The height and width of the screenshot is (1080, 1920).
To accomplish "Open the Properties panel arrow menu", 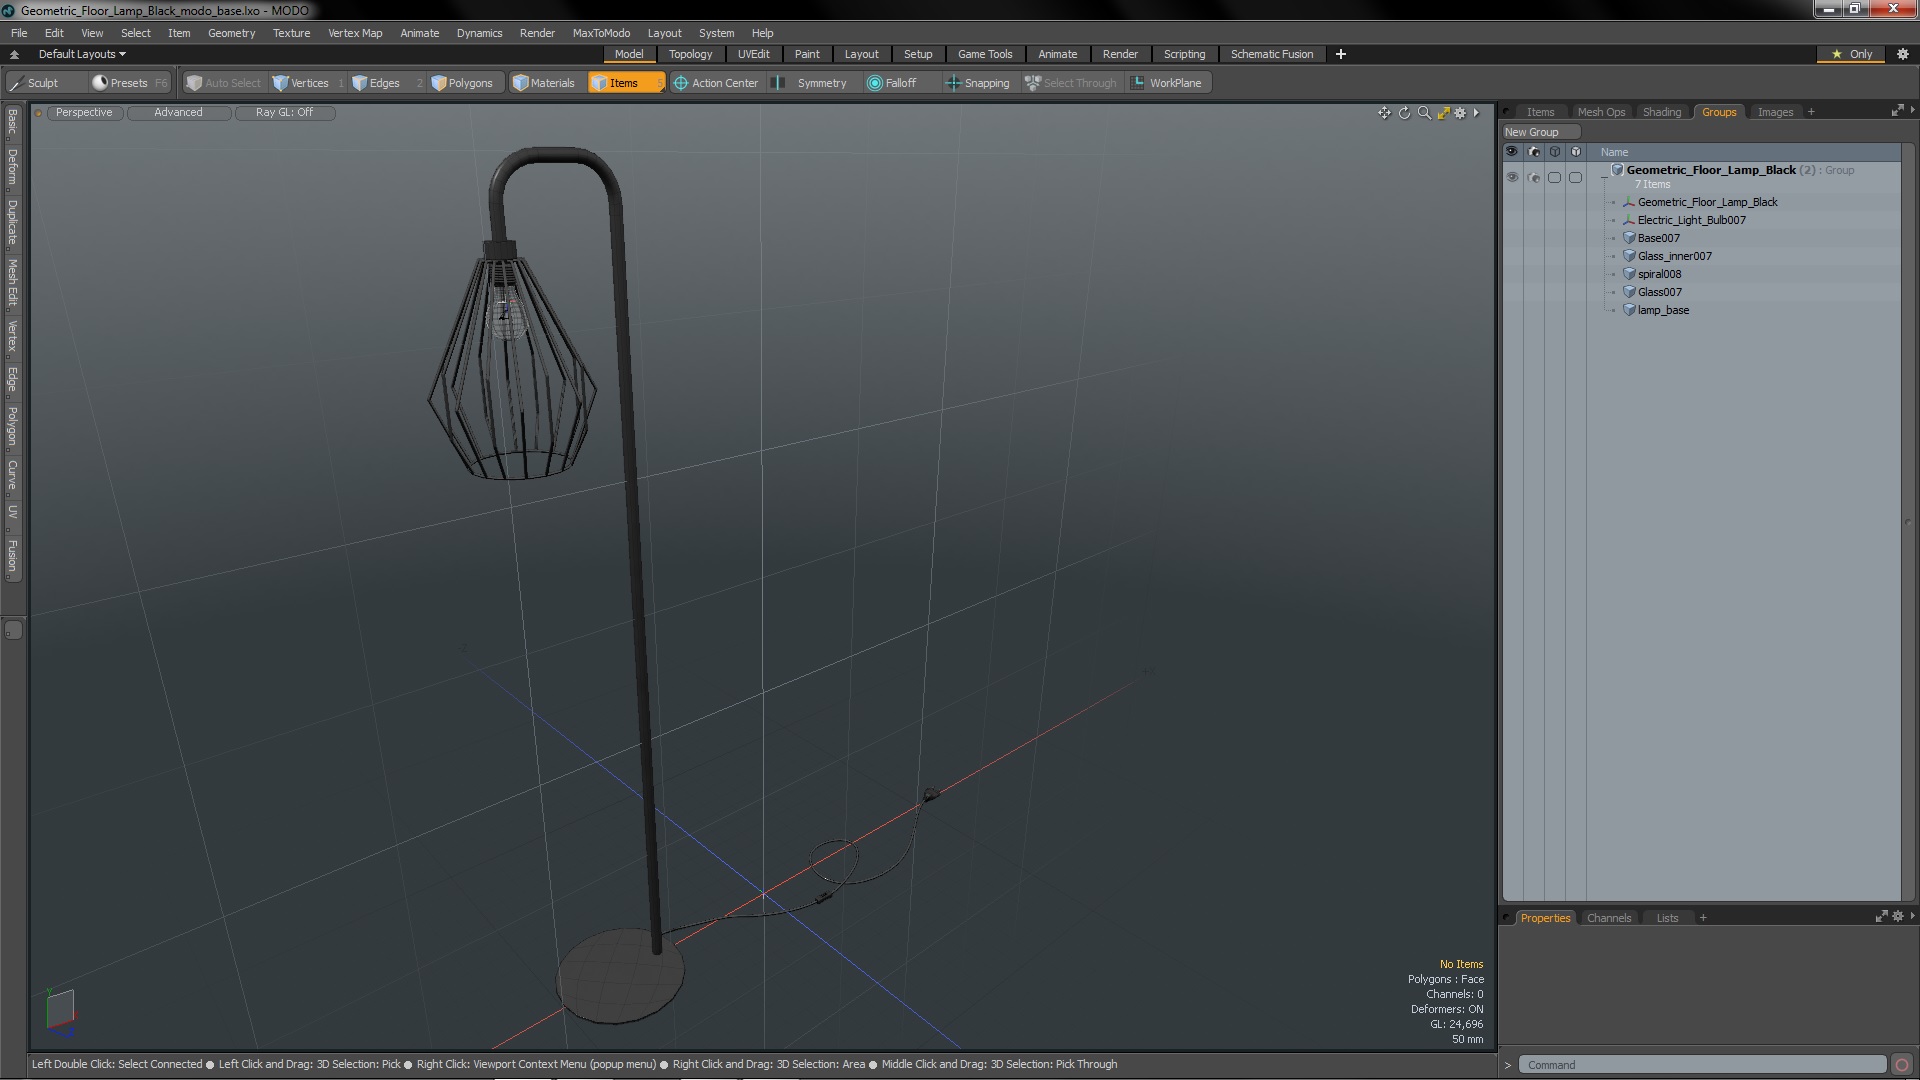I will tap(1912, 916).
